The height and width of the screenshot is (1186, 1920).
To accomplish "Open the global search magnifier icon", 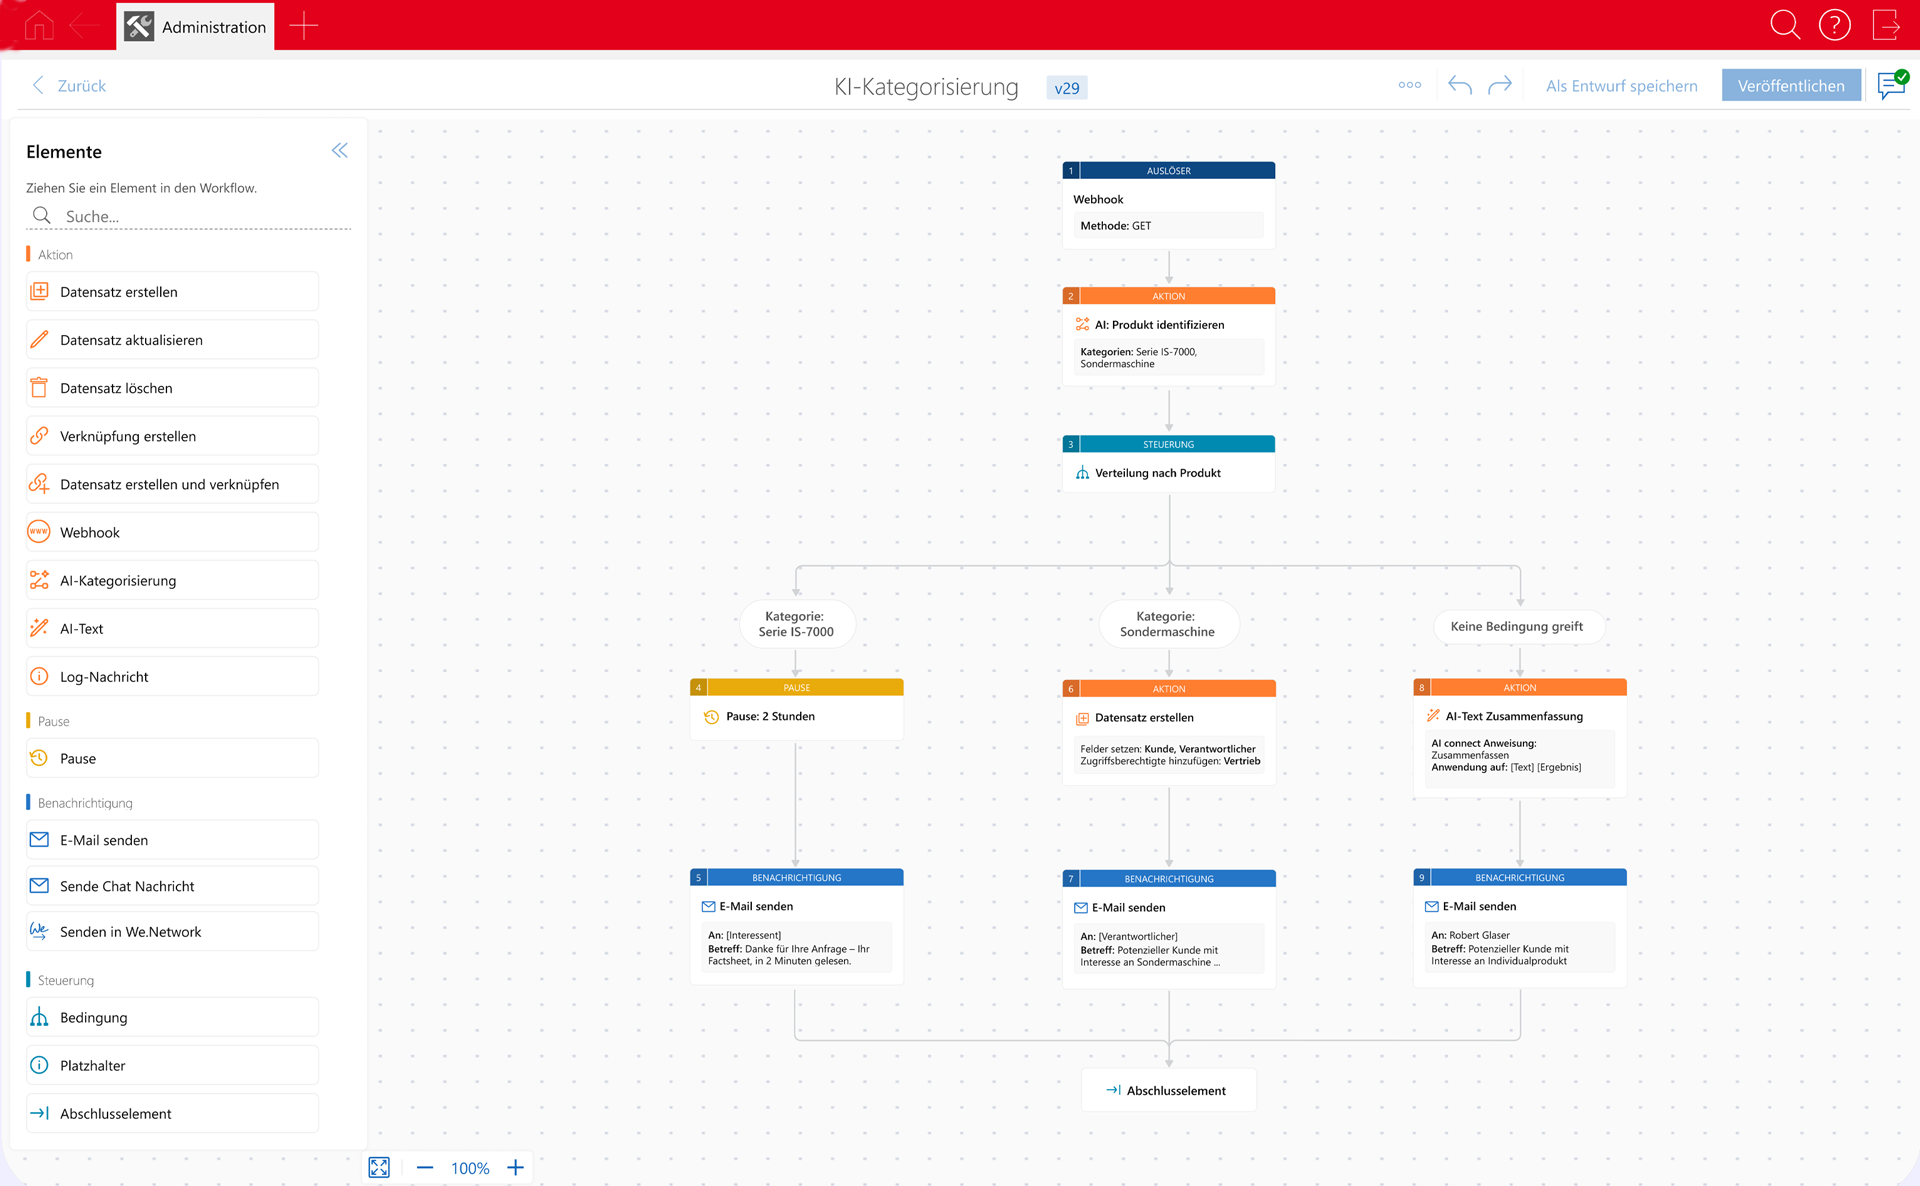I will tap(1785, 25).
